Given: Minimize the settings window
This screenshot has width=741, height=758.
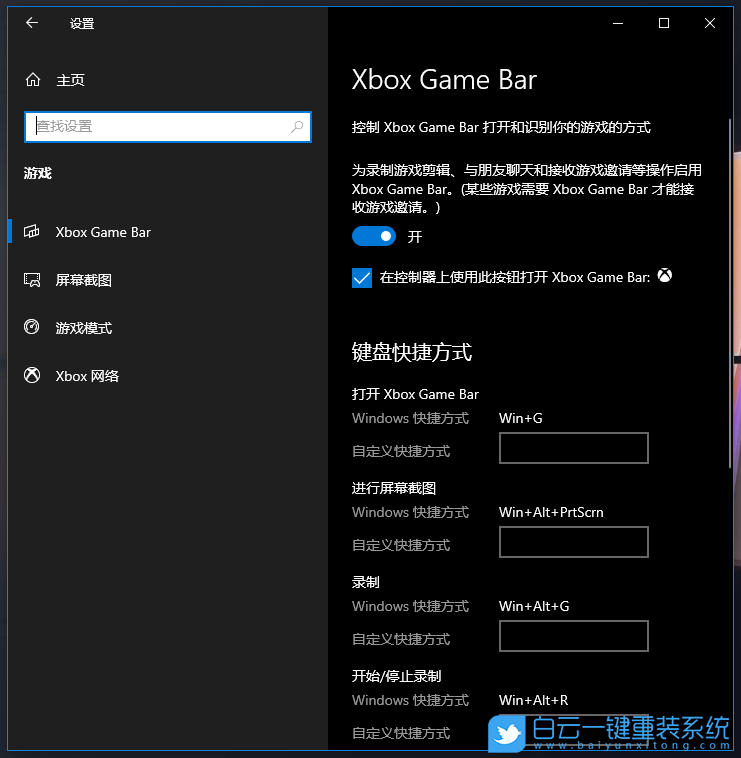Looking at the screenshot, I should pyautogui.click(x=618, y=23).
